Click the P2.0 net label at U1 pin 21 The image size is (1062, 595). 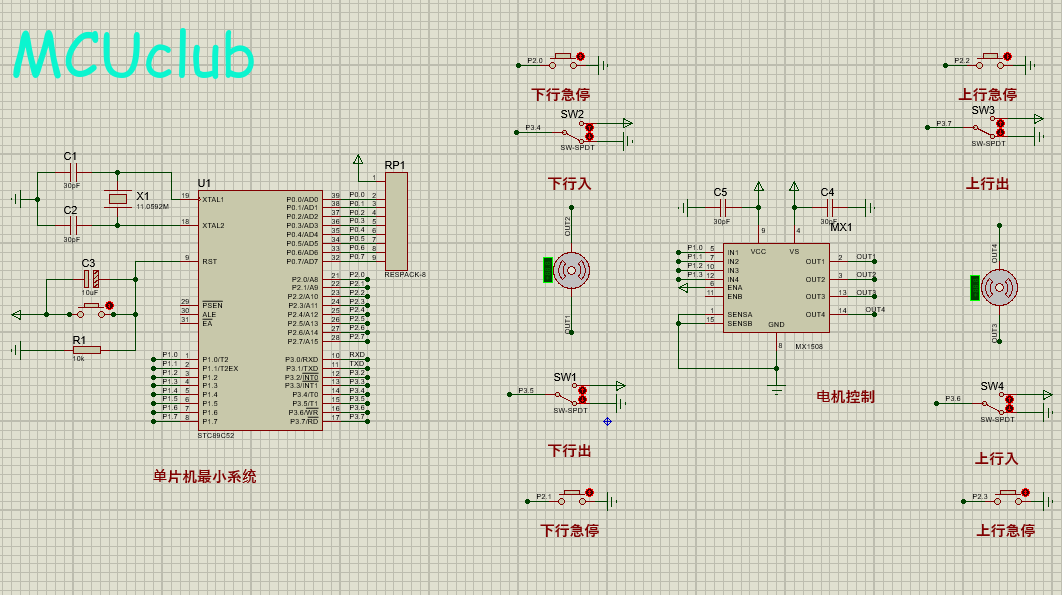[357, 274]
